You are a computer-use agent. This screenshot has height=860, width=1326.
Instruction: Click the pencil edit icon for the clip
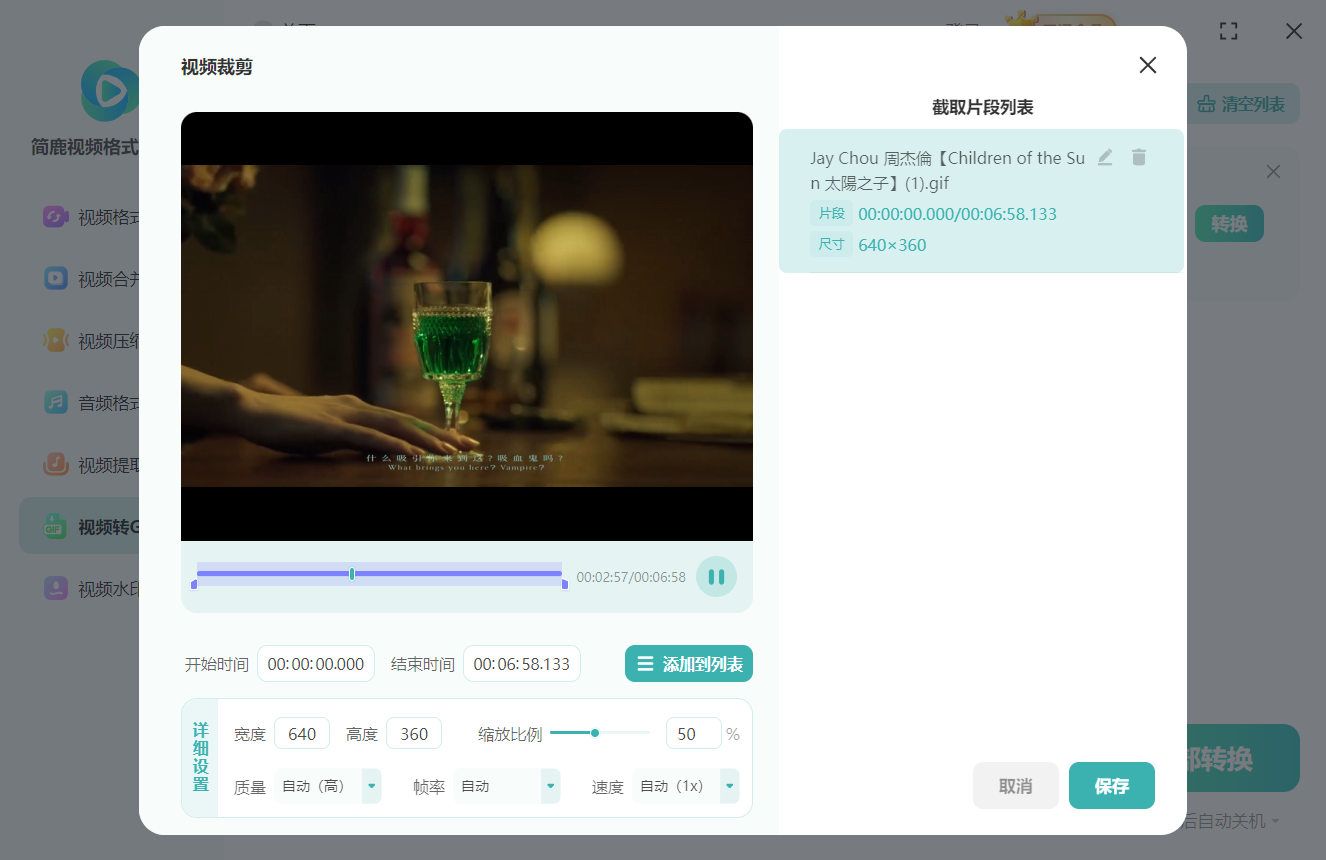[x=1105, y=157]
